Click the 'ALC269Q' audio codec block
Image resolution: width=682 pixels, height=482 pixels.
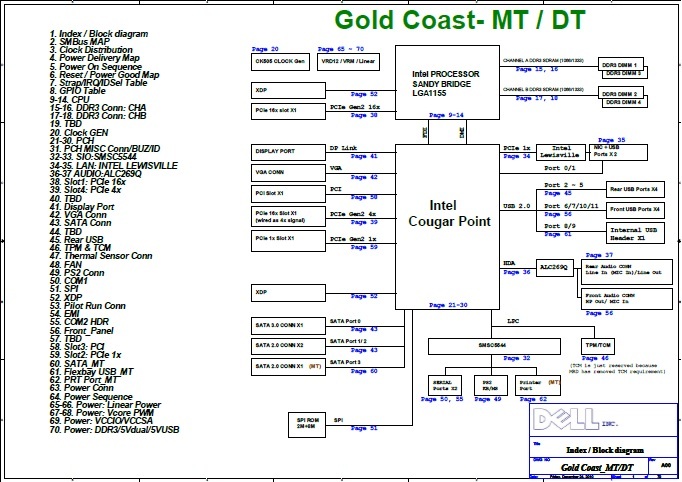click(x=555, y=268)
